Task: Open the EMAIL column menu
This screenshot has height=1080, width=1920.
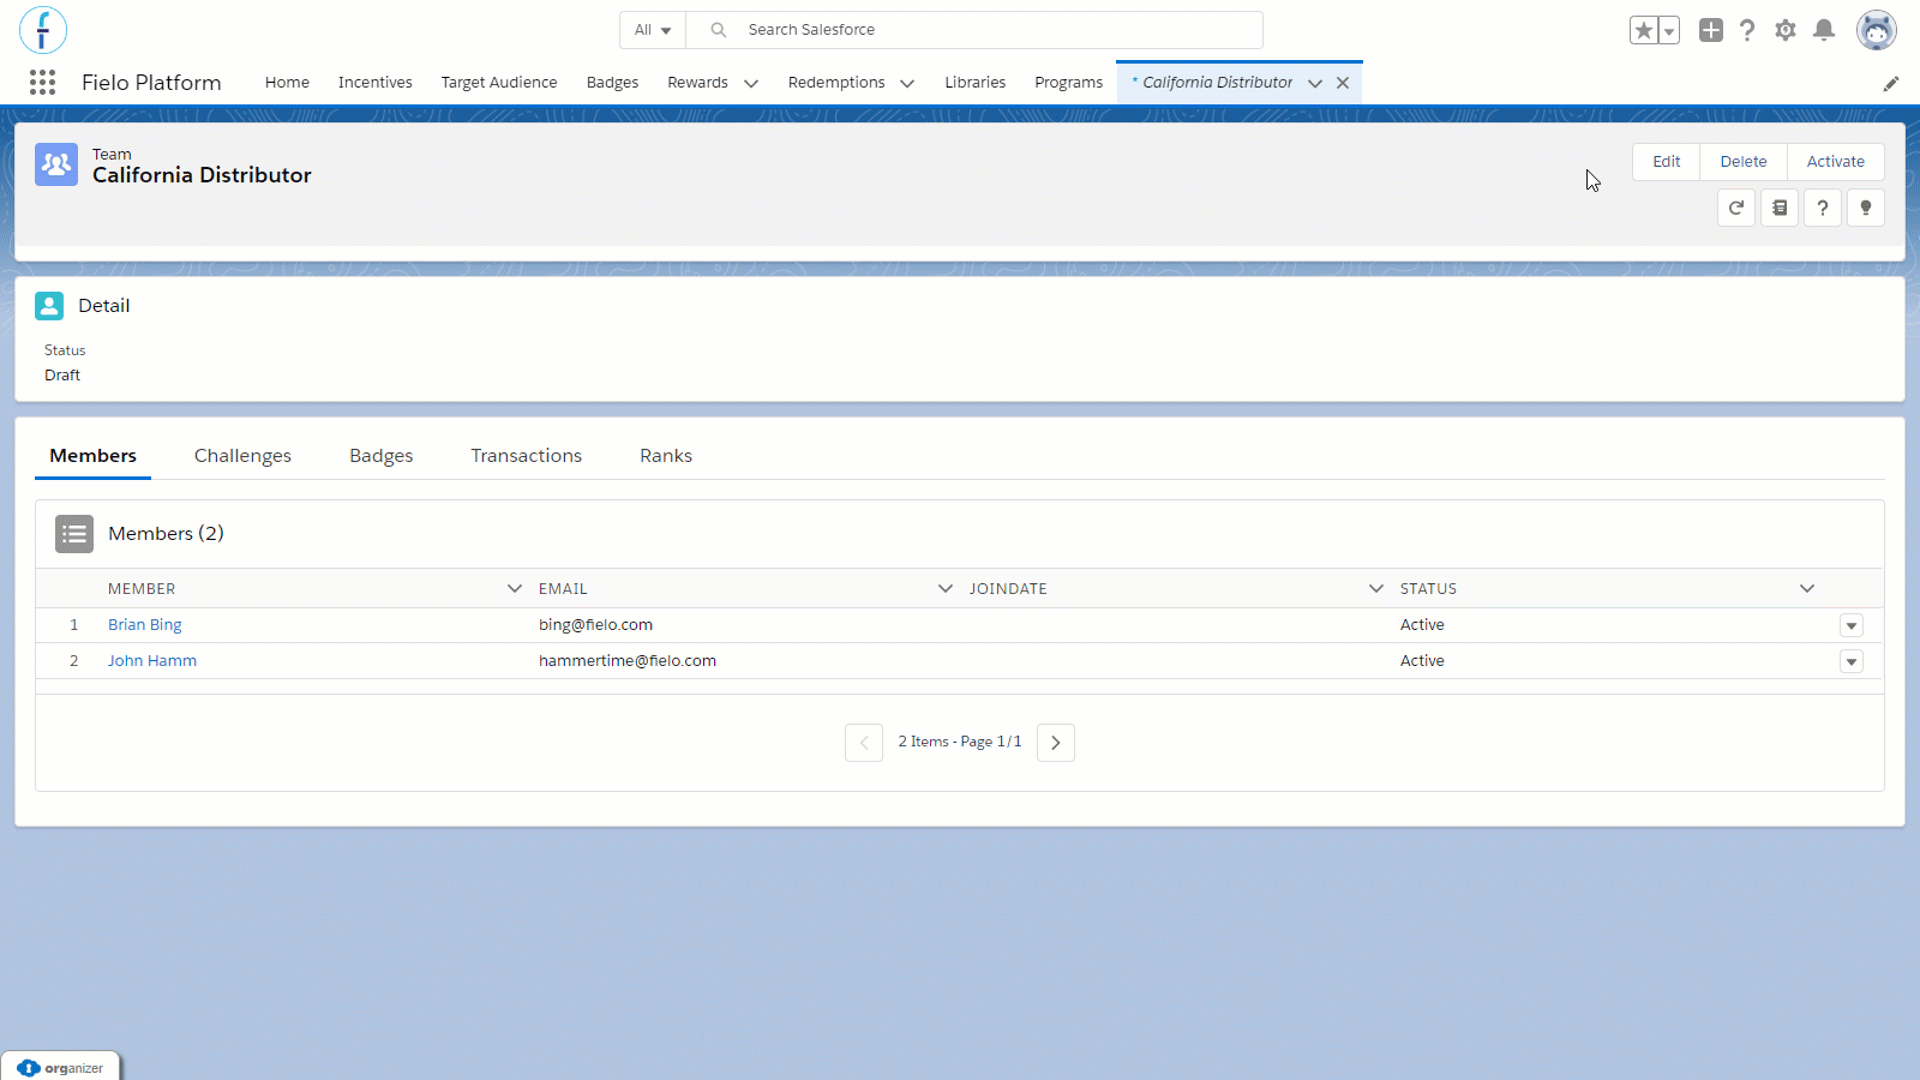Action: 945,589
